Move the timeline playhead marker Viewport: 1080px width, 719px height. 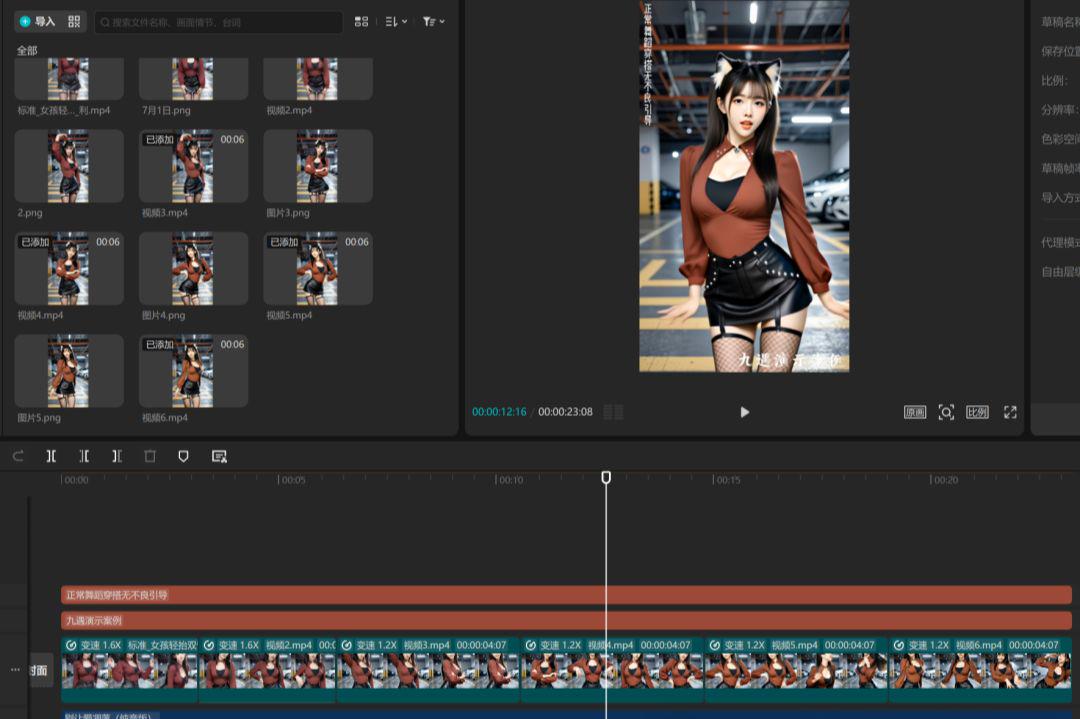point(607,478)
